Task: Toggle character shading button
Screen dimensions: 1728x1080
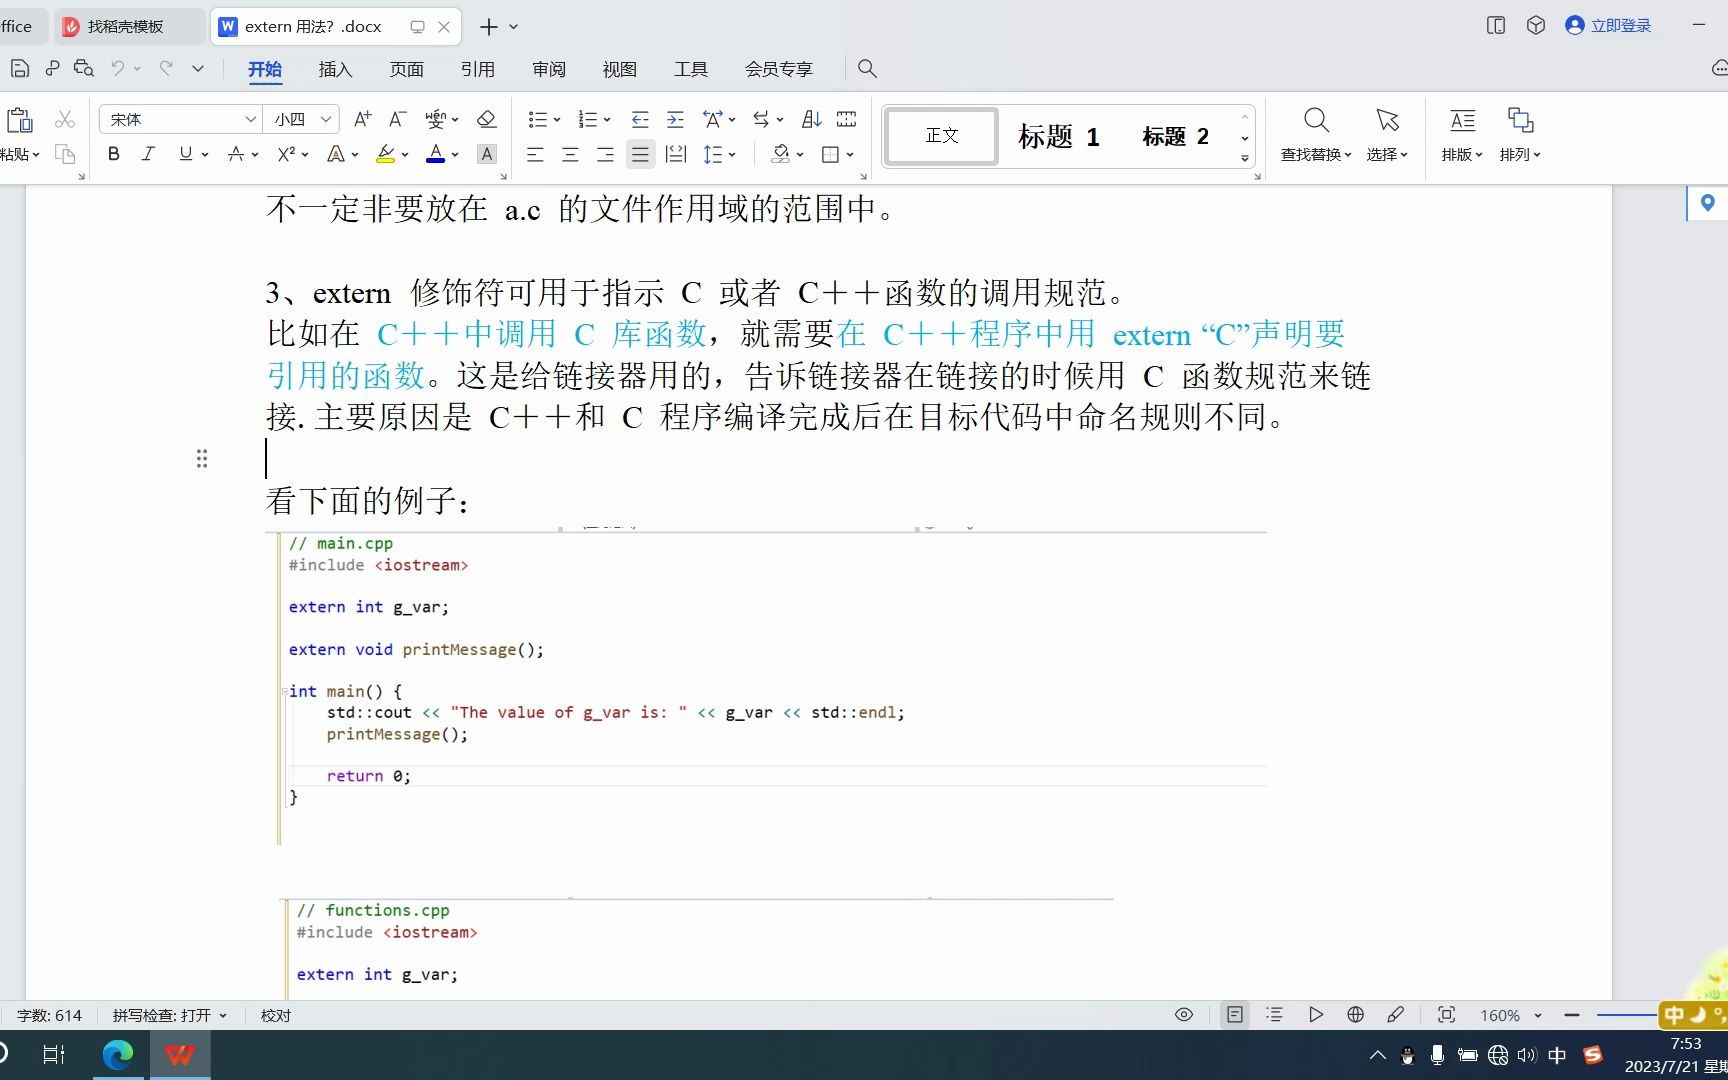Action: coord(487,154)
